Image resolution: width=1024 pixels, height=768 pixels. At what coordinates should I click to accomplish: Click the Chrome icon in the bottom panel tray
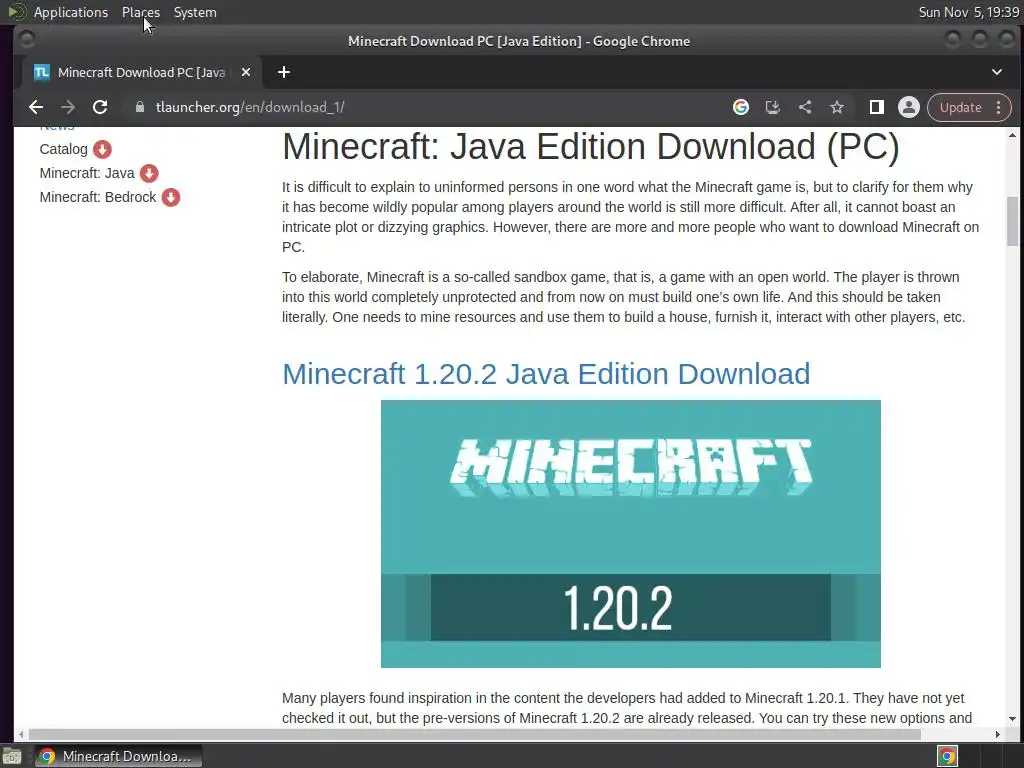pos(948,756)
